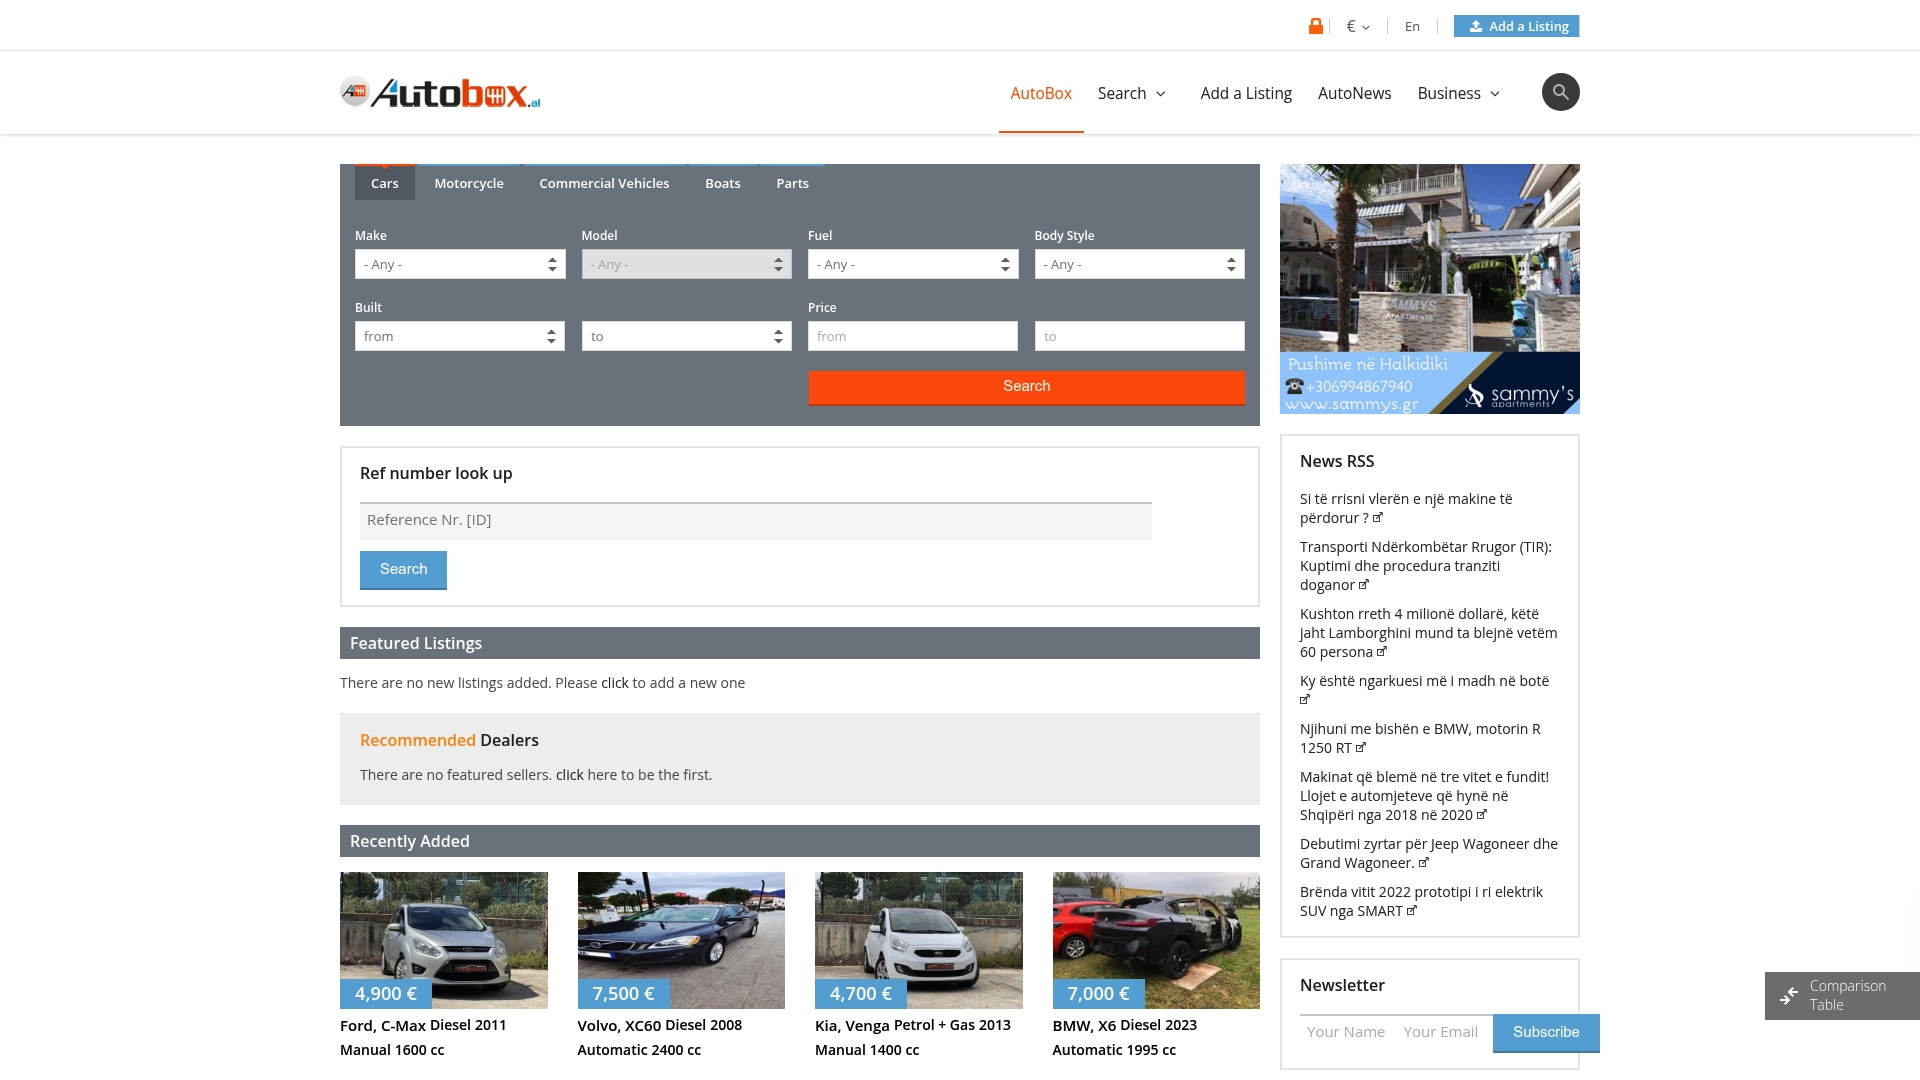Click external-link icon beside SMART prototype article

(1411, 911)
